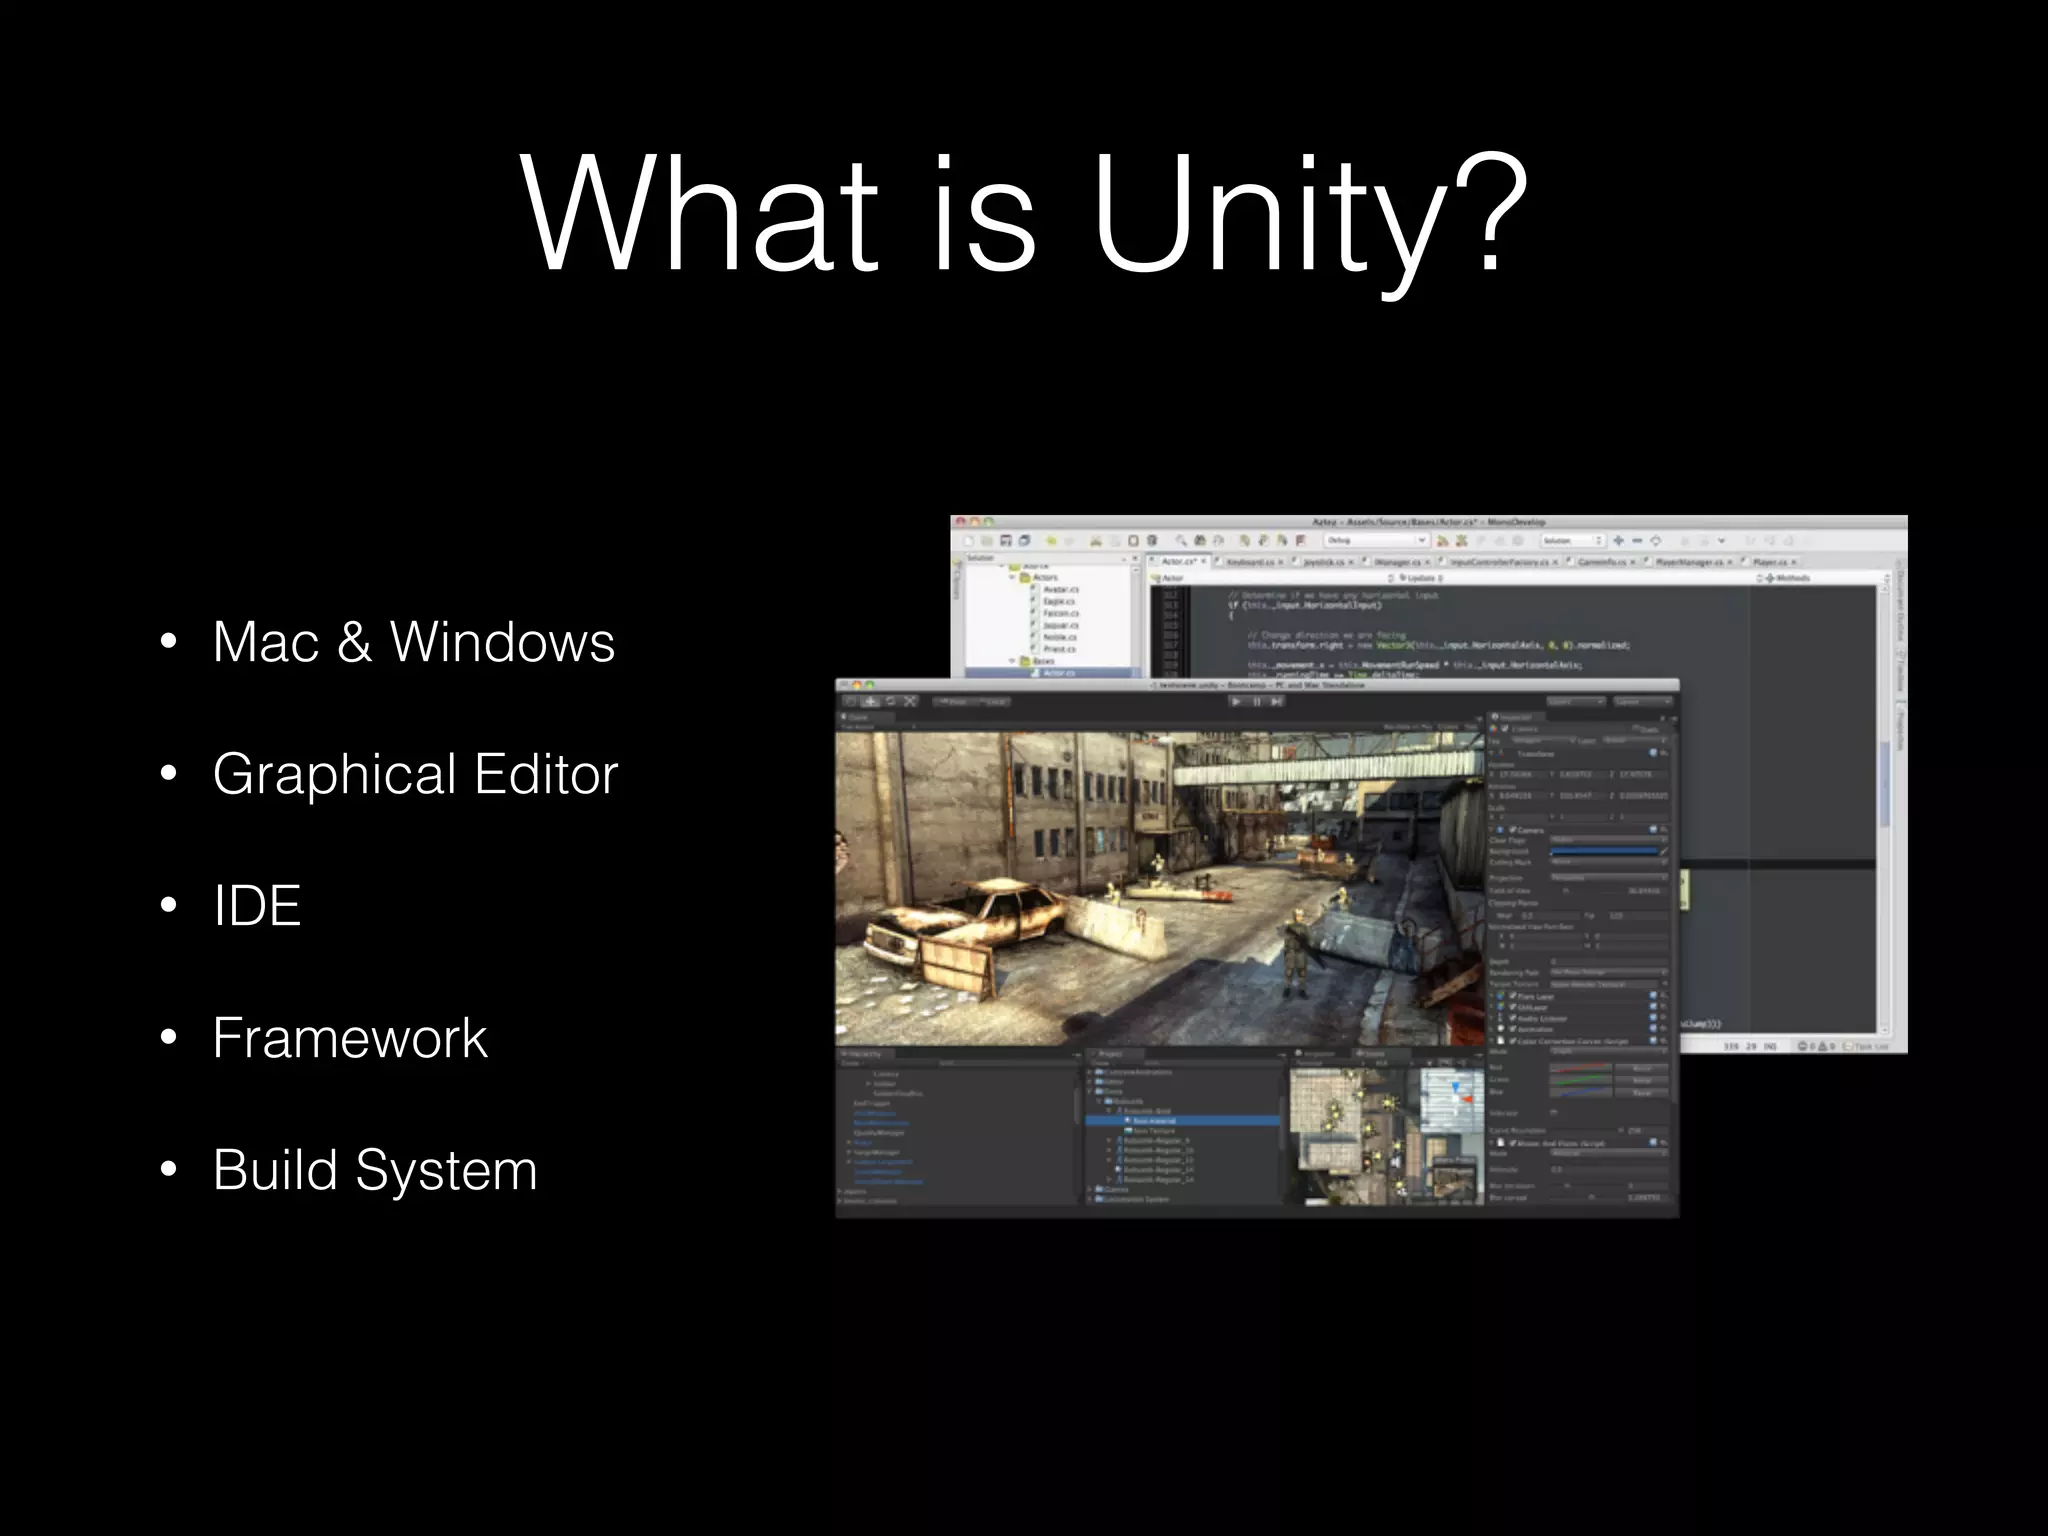This screenshot has width=2048, height=1536.
Task: Click the Save icon in MonoDevelop toolbar
Action: tap(1006, 540)
